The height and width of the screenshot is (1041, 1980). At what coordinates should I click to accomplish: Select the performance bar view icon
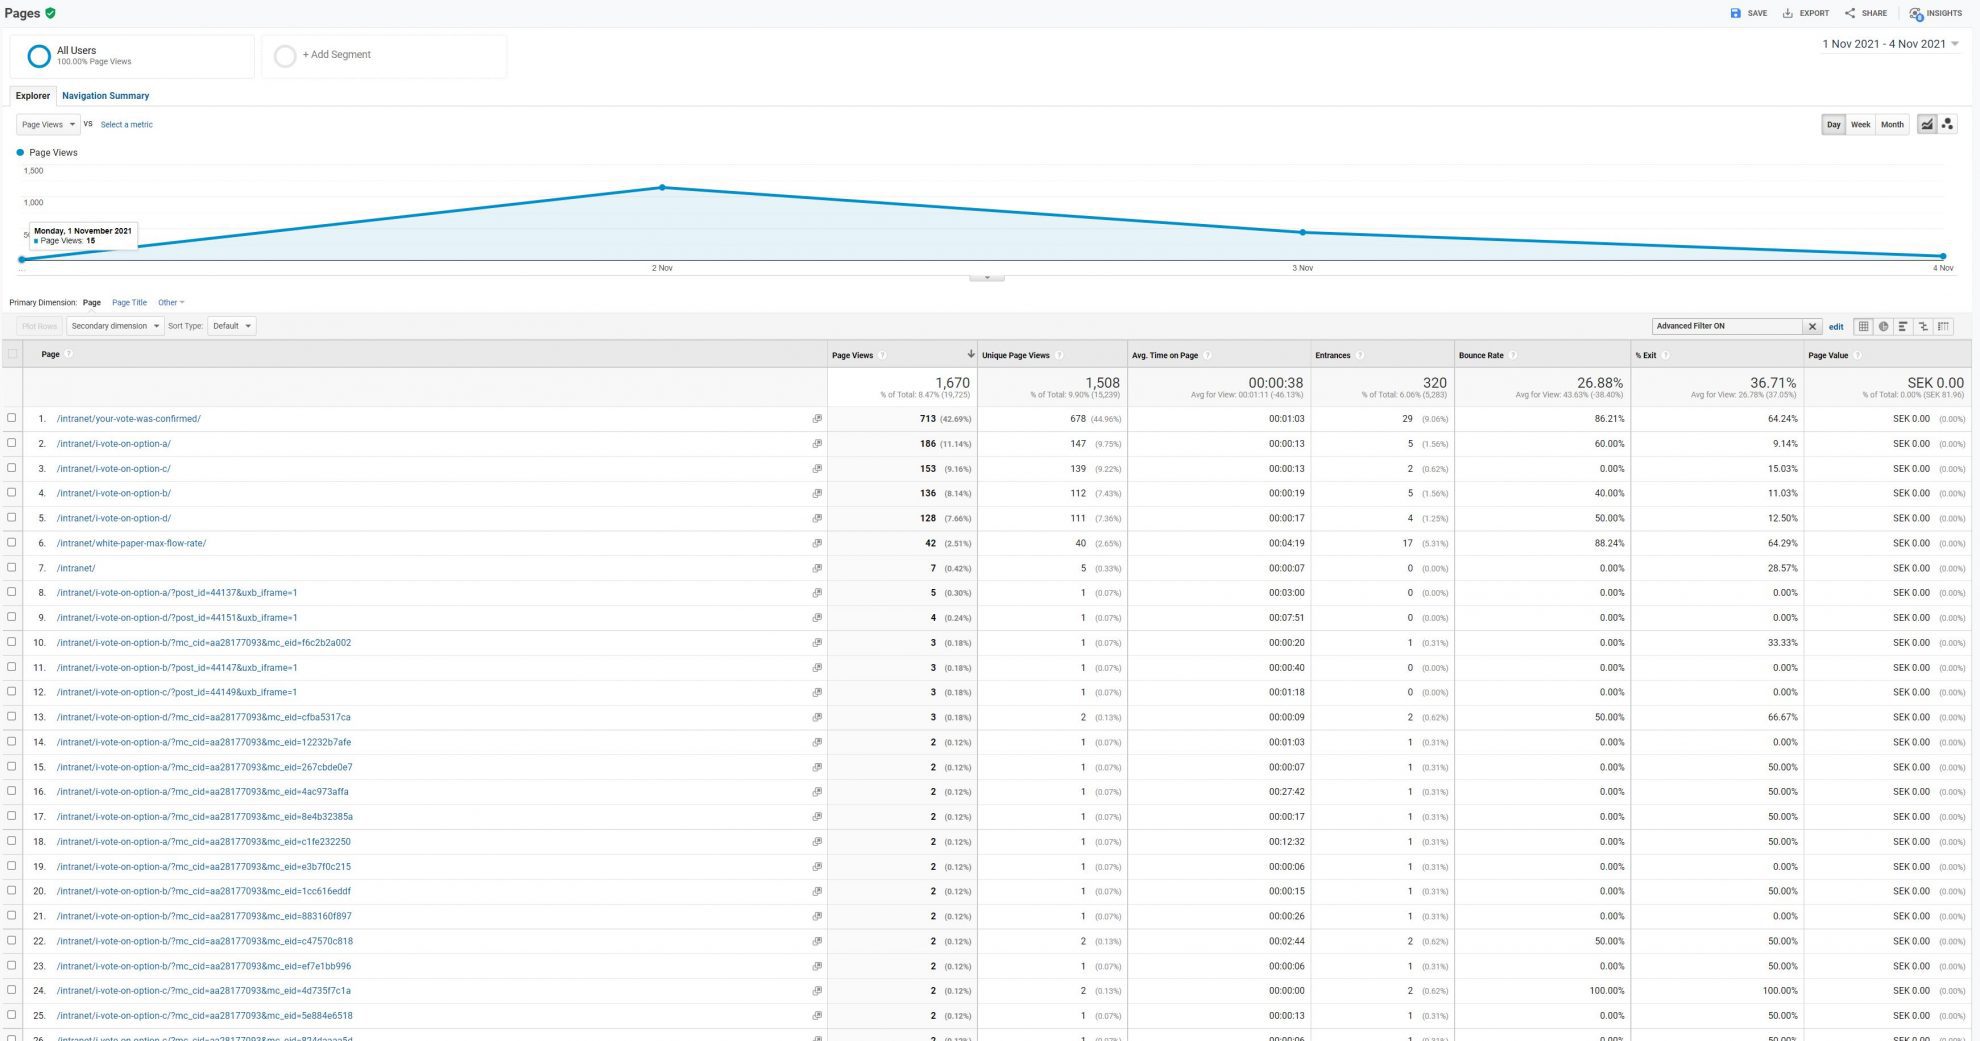[1903, 326]
